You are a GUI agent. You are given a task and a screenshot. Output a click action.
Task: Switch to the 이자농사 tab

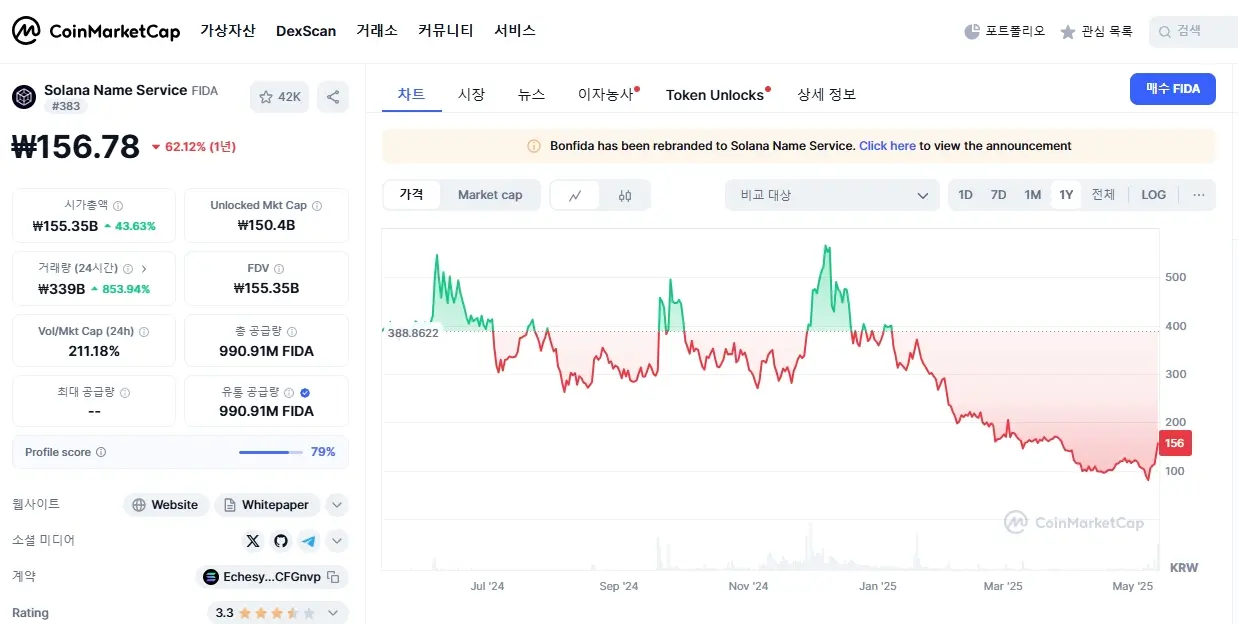[606, 94]
